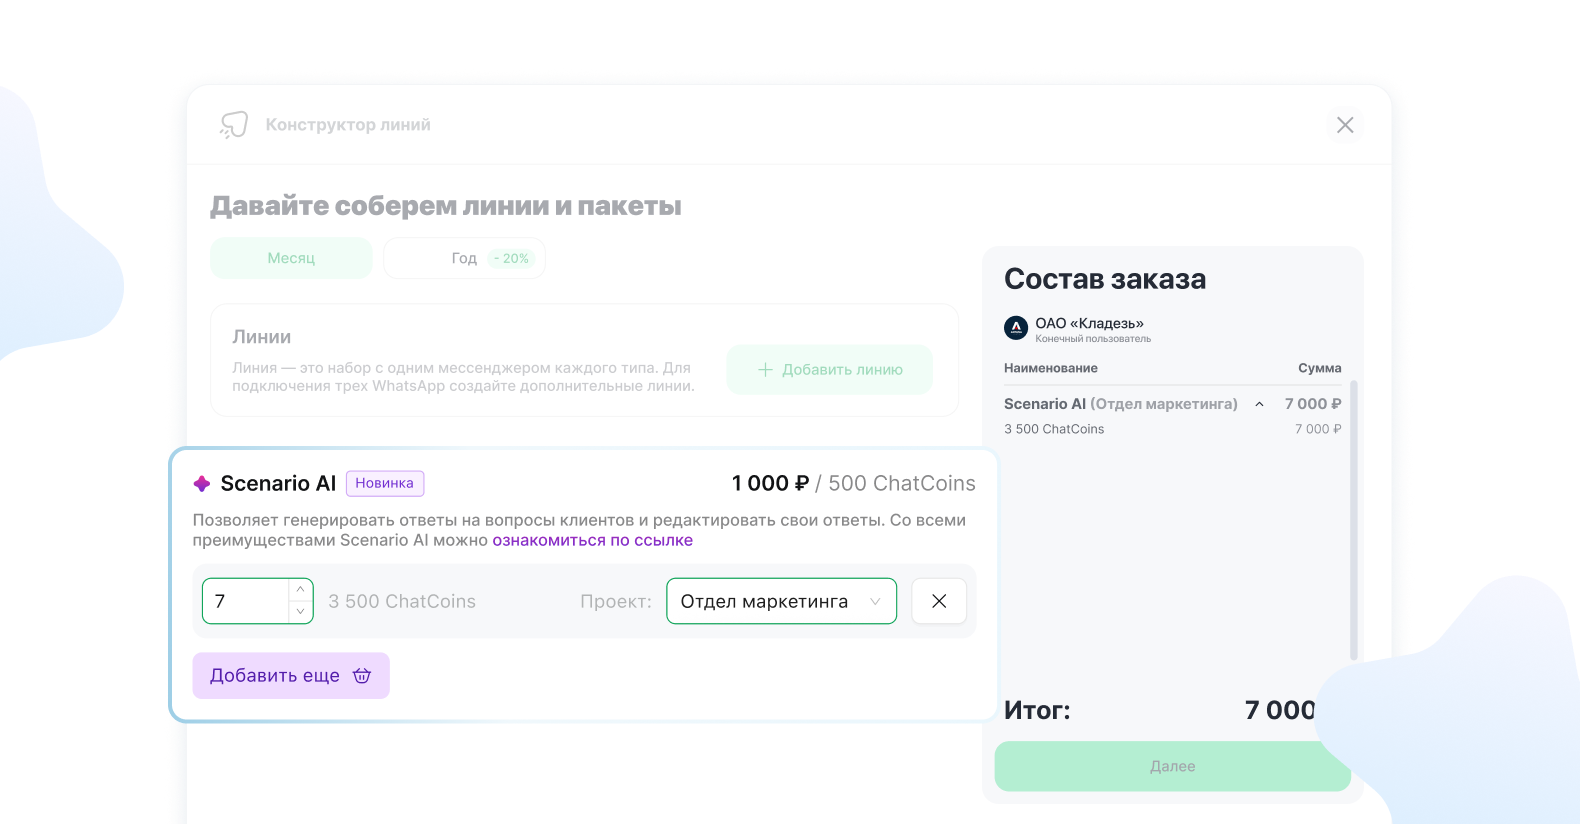1580x824 pixels.
Task: Decrease package quantity with down arrow
Action: coord(300,612)
